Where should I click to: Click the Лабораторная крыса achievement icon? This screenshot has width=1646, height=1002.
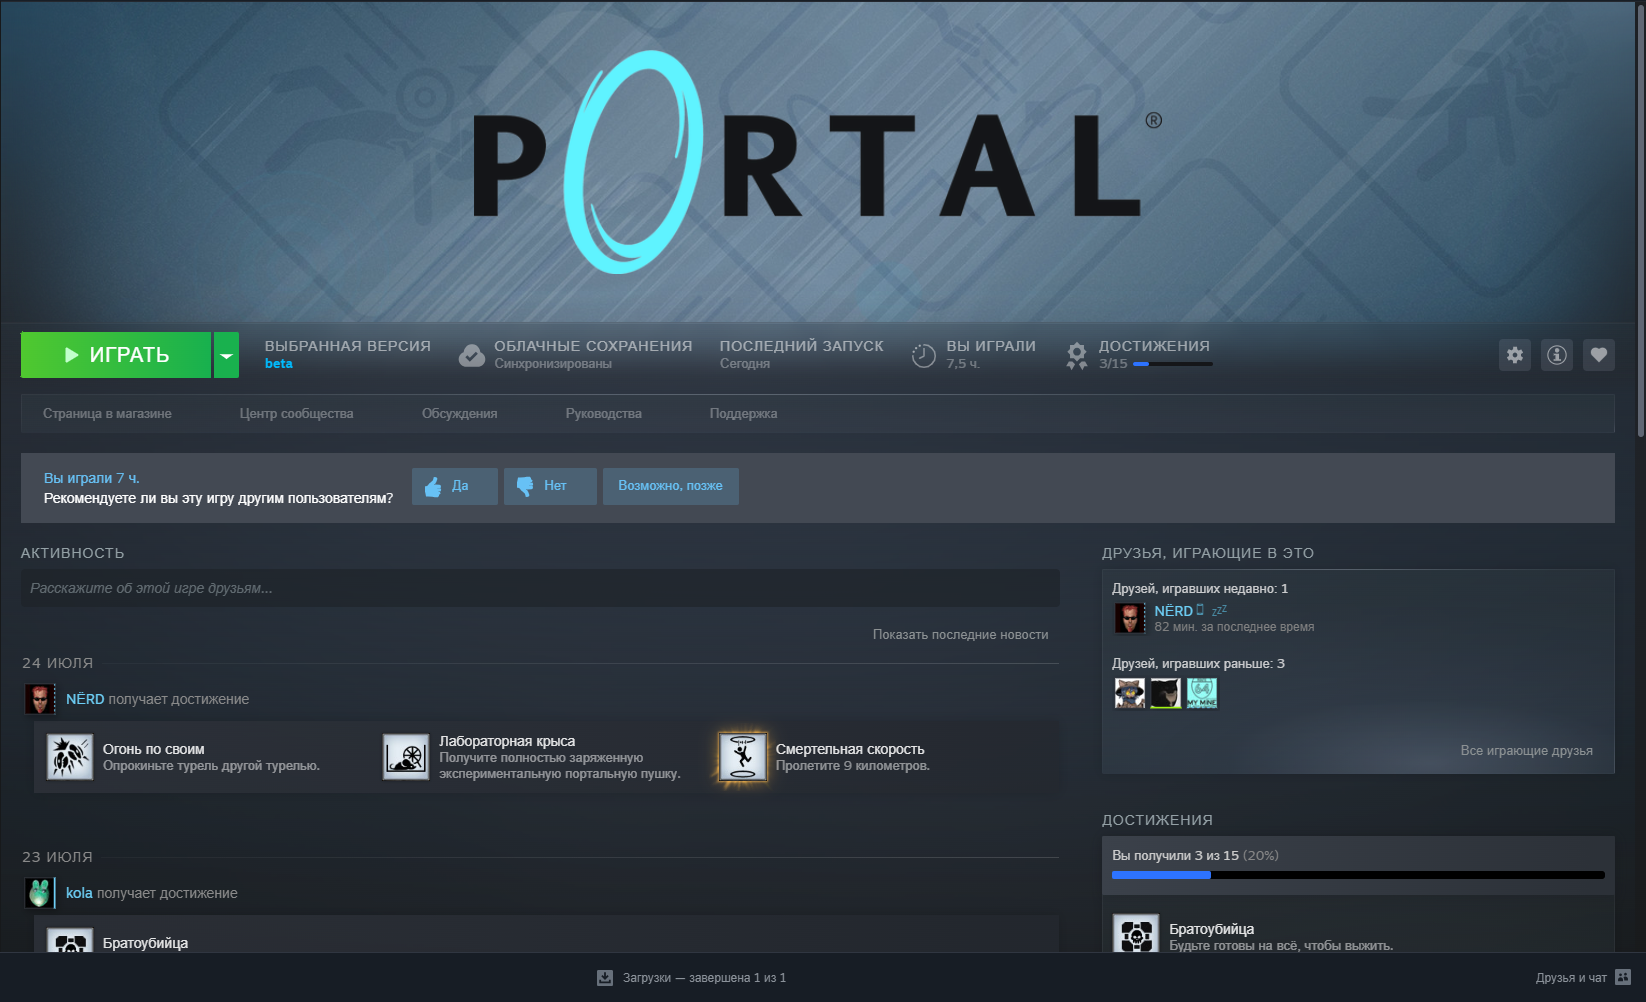(x=406, y=757)
